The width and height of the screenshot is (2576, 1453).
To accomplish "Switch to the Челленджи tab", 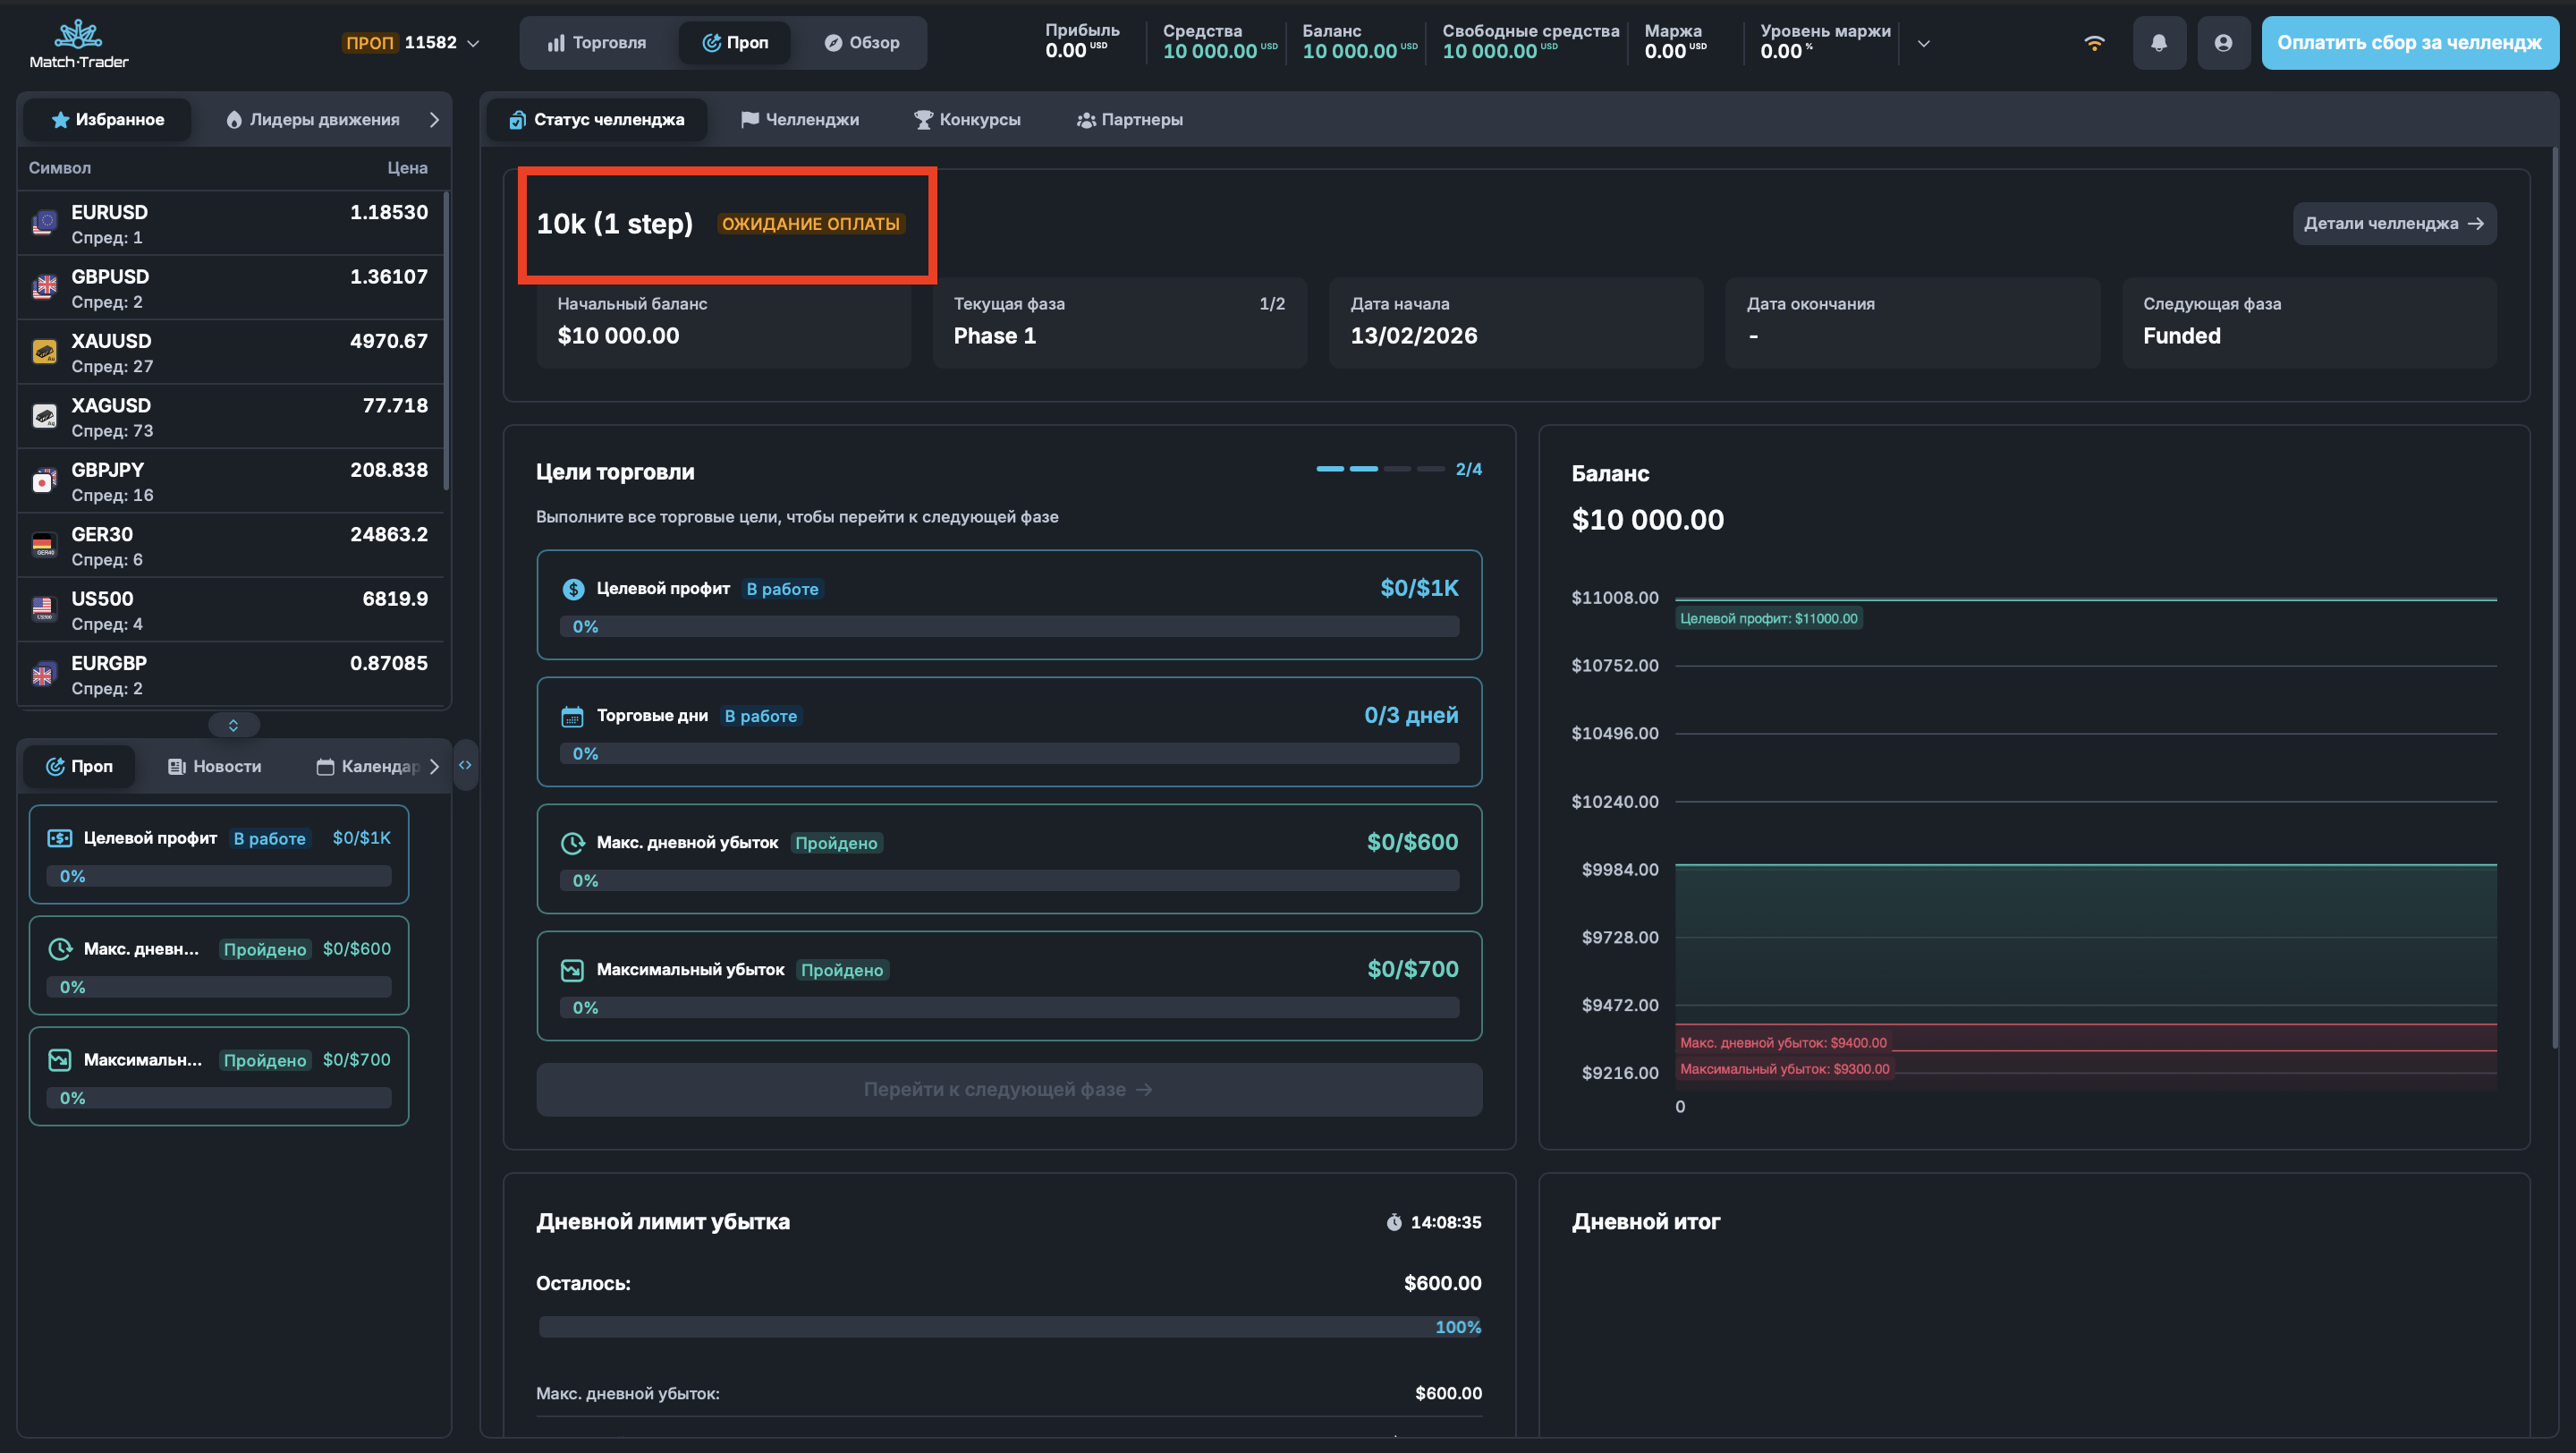I will point(800,120).
